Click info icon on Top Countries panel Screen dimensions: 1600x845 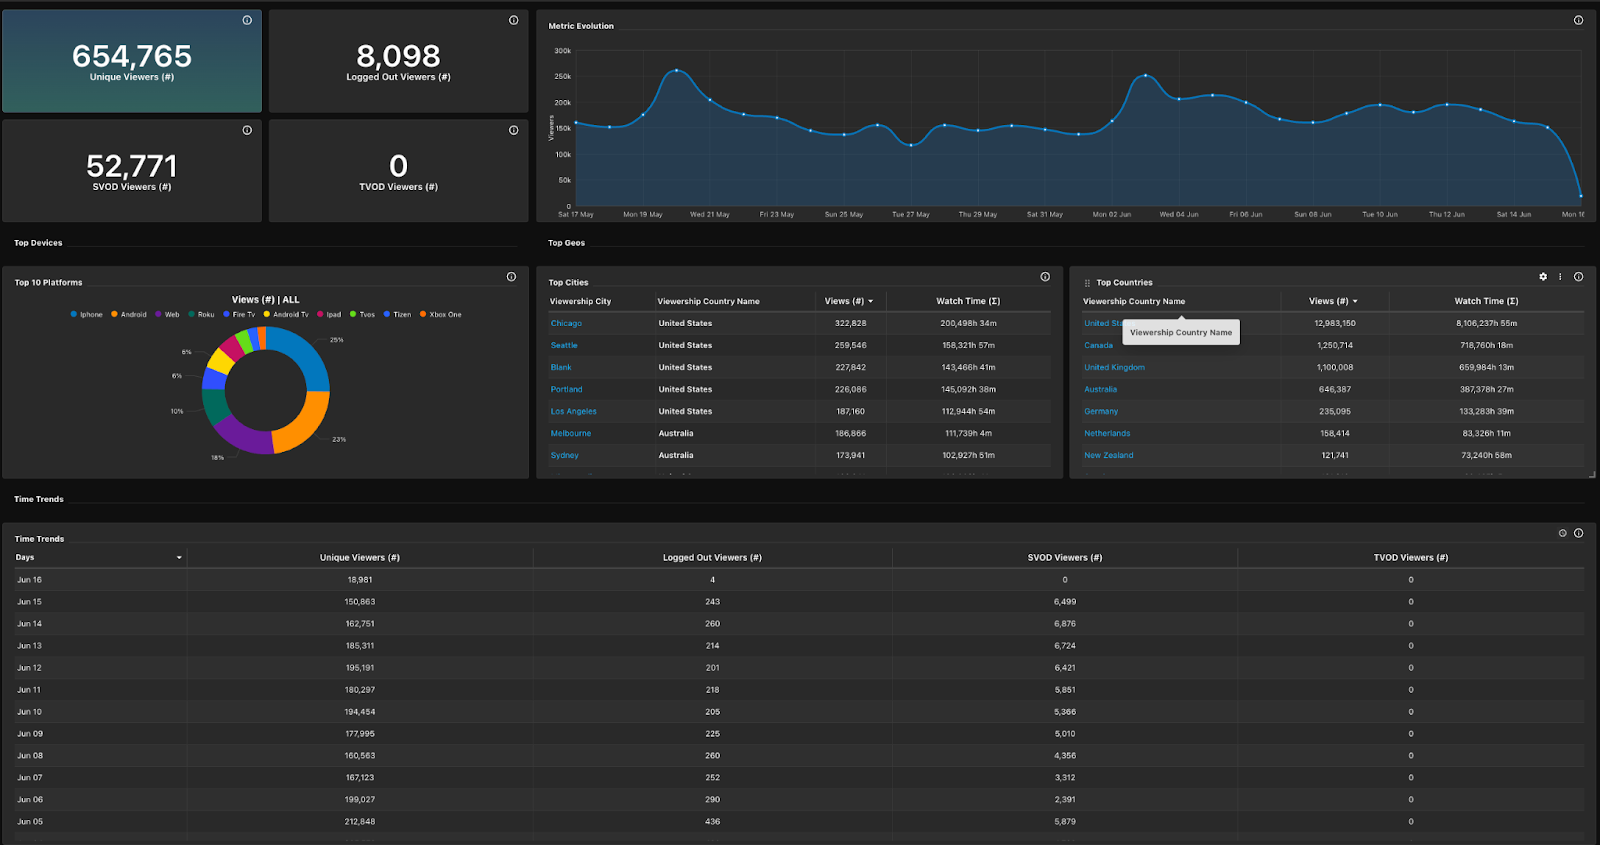point(1578,277)
